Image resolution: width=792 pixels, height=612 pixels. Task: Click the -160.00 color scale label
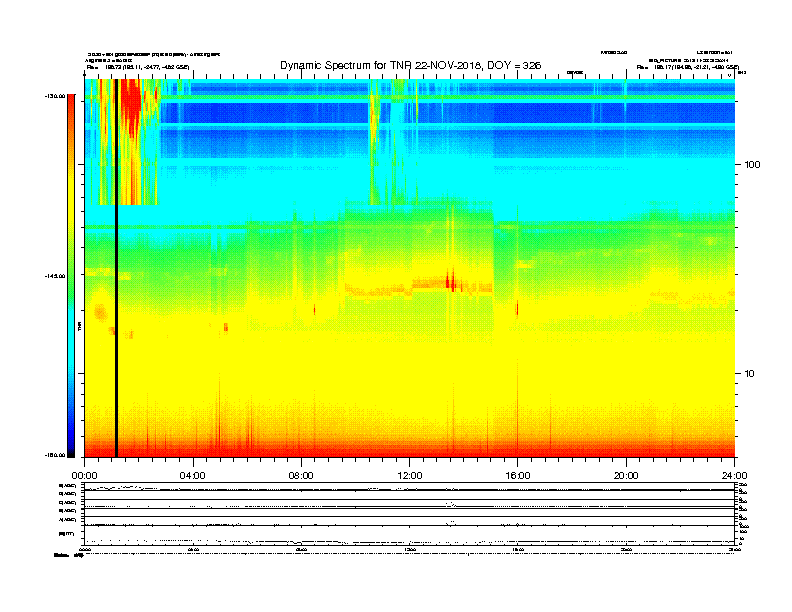(55, 455)
